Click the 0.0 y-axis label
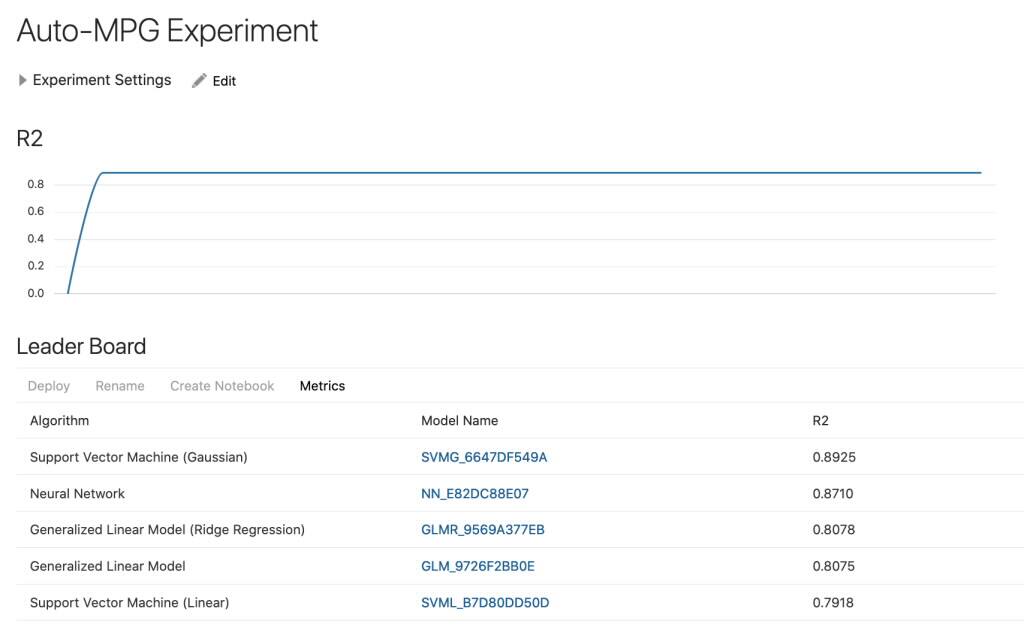1024x642 pixels. click(x=36, y=293)
